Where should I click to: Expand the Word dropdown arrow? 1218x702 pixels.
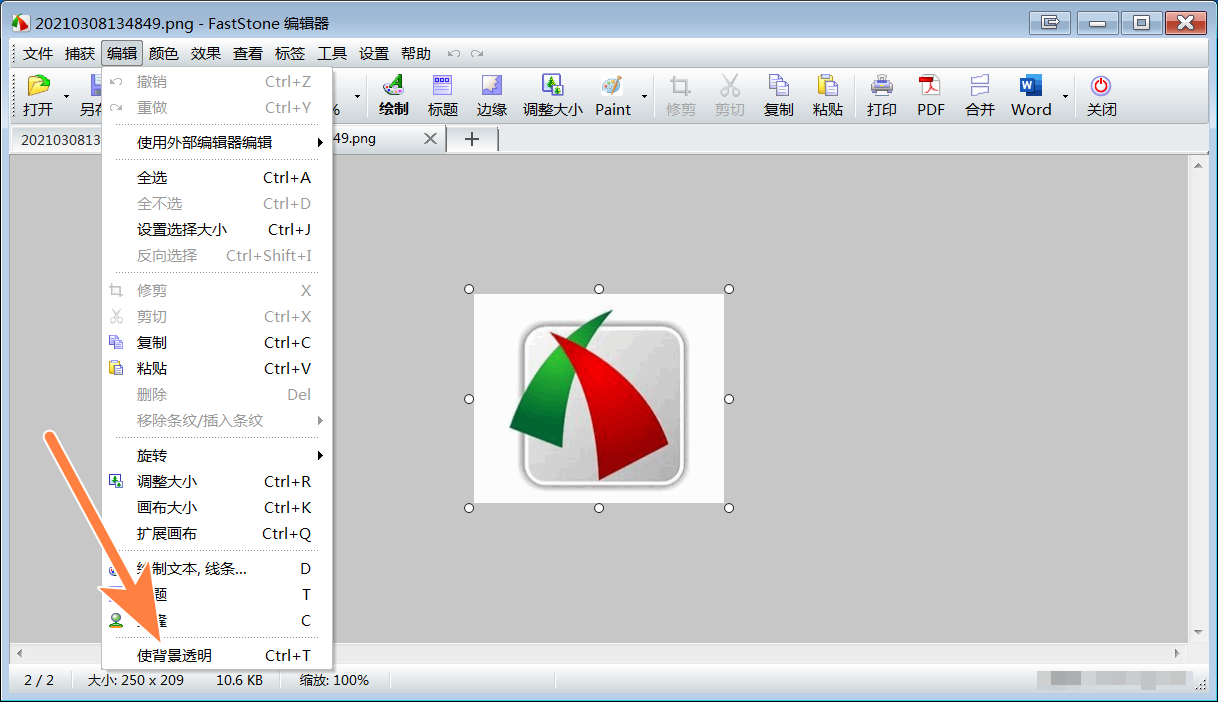pos(1065,97)
